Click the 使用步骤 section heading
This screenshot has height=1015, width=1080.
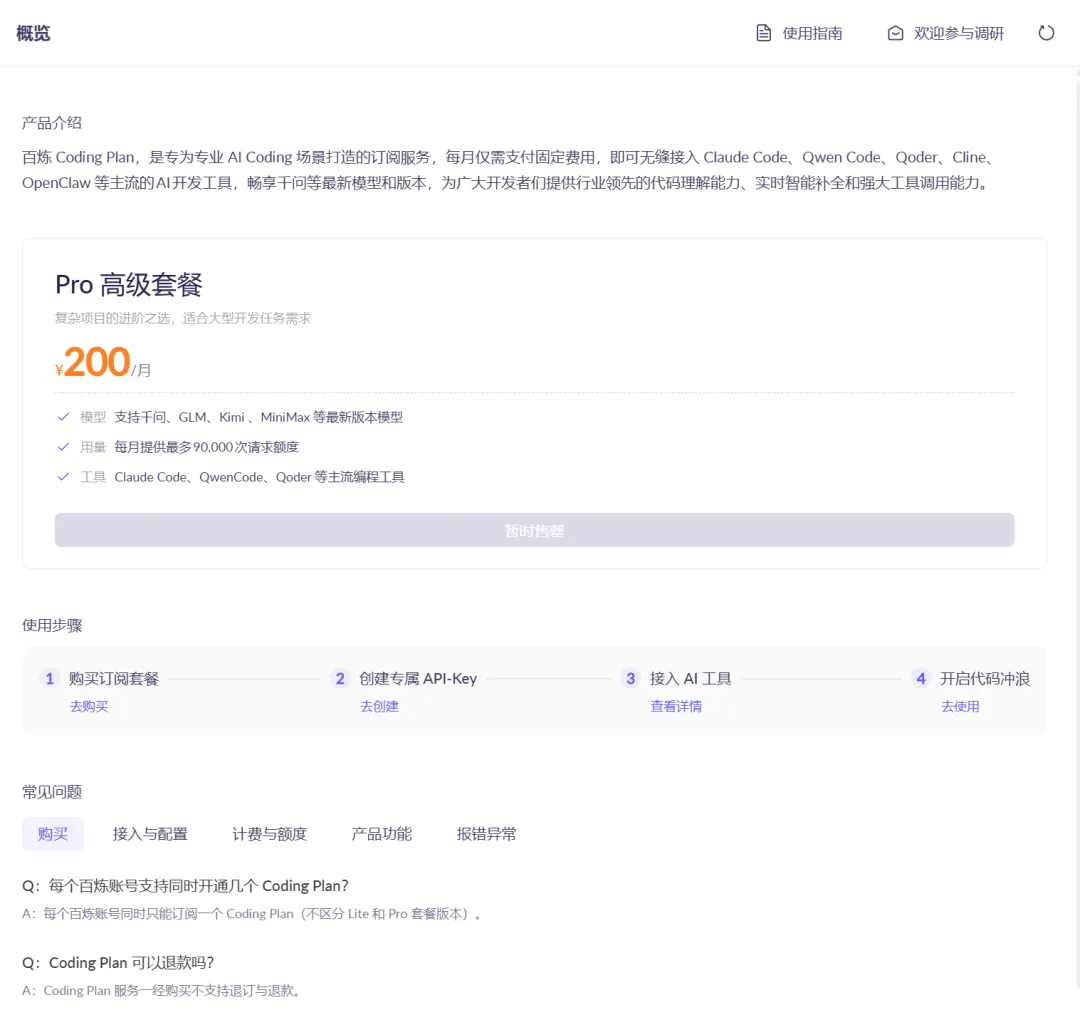(52, 625)
